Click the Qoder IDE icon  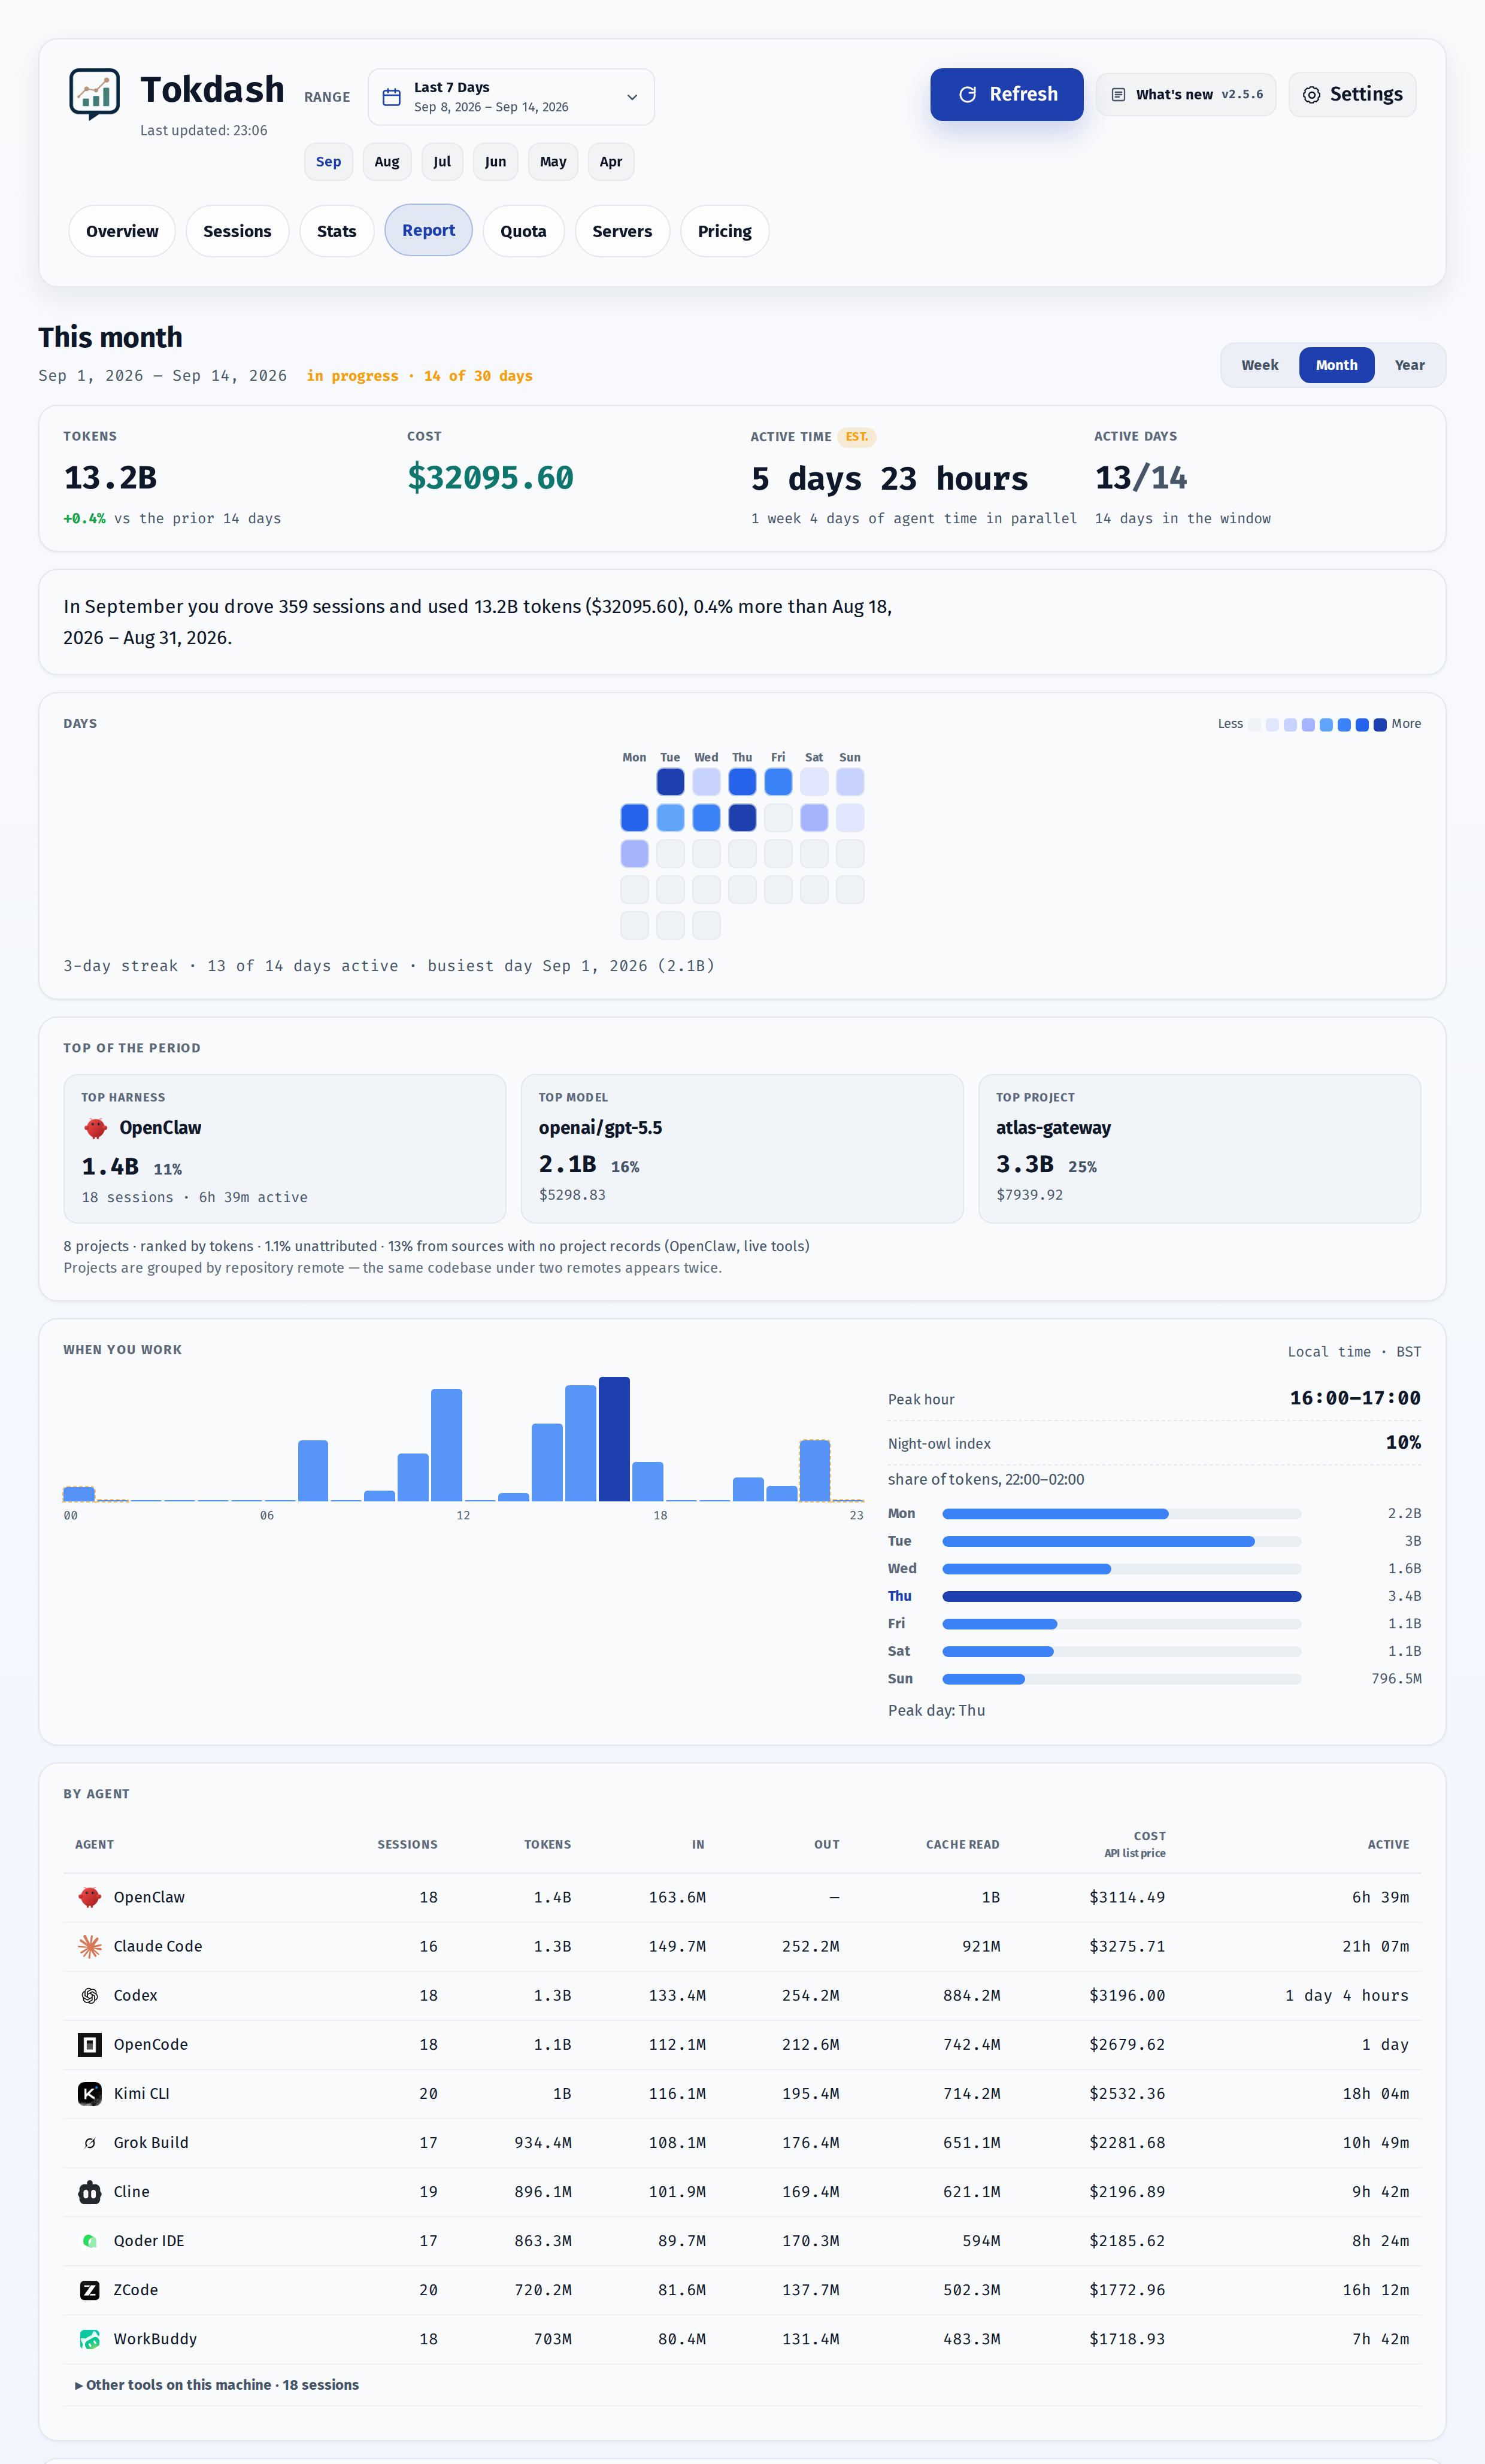click(x=90, y=2241)
